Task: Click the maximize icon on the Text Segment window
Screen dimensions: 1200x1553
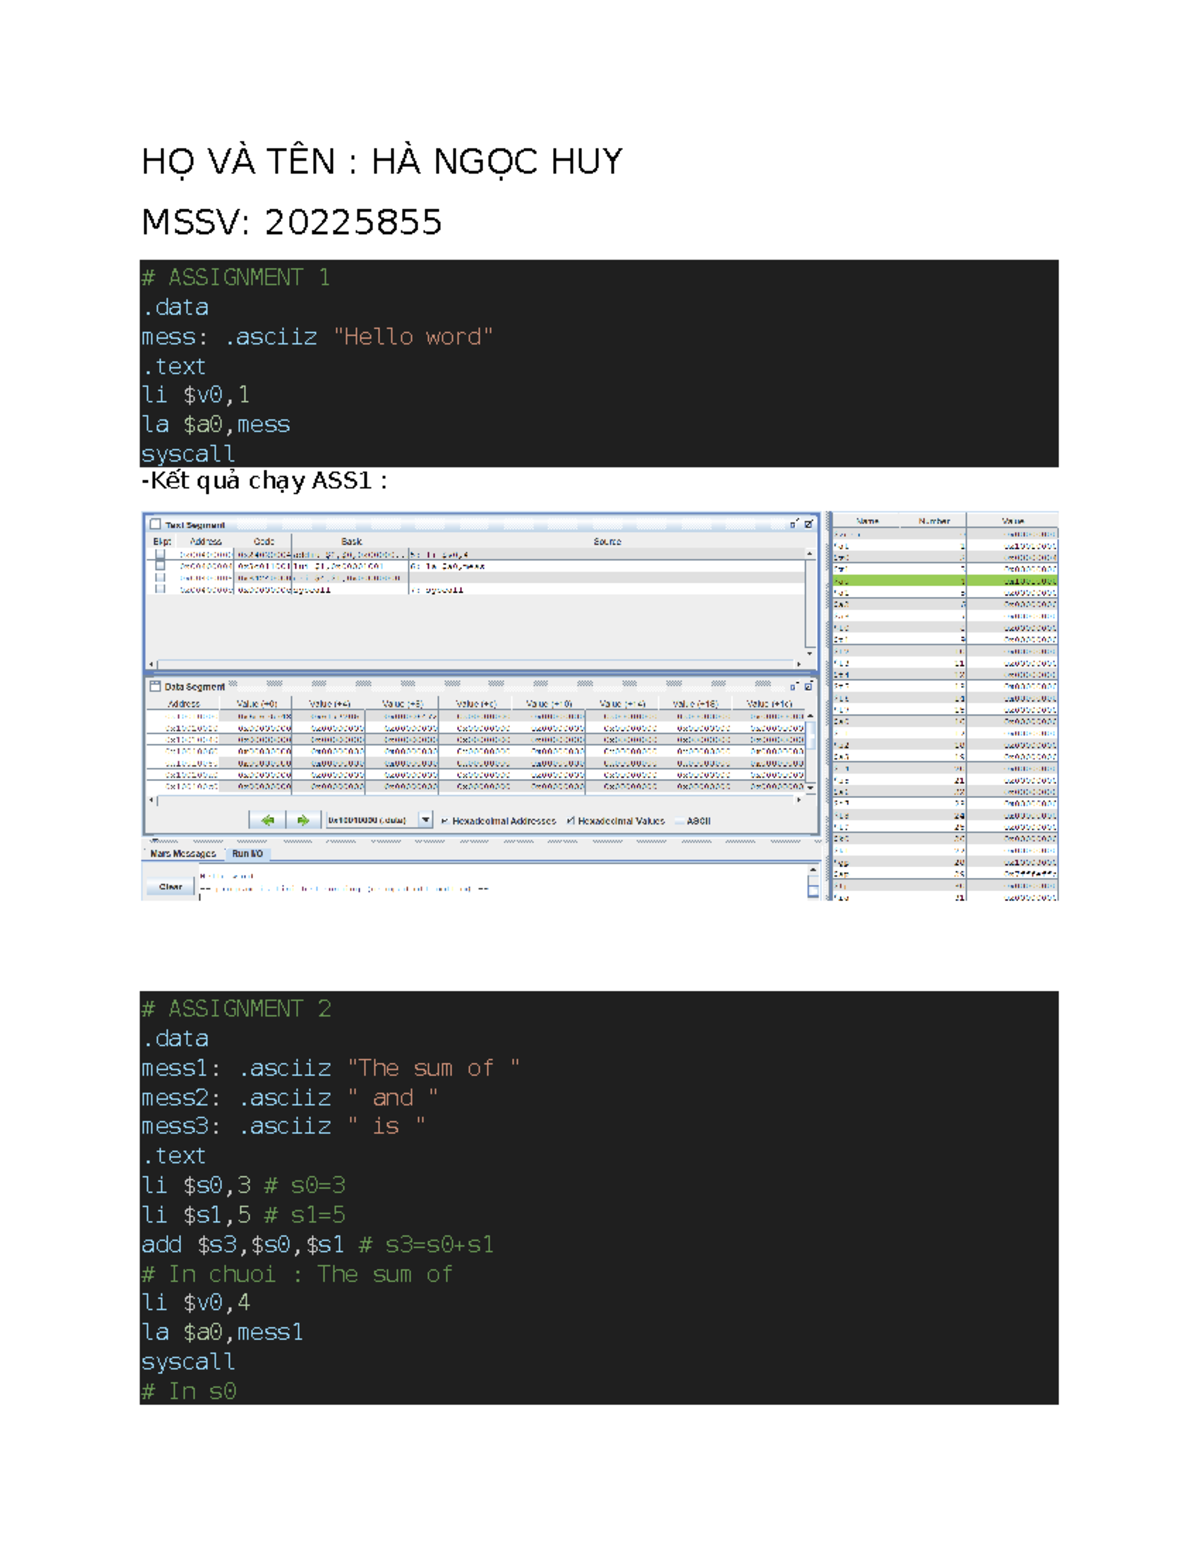Action: [x=807, y=523]
